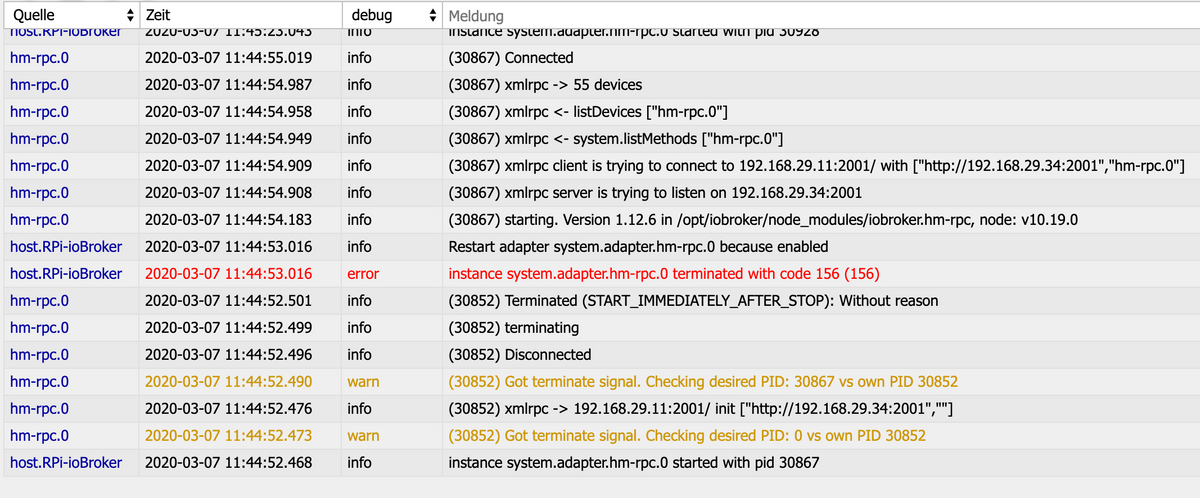Viewport: 1200px width, 498px height.
Task: Open the debug log level dropdown
Action: [x=391, y=16]
